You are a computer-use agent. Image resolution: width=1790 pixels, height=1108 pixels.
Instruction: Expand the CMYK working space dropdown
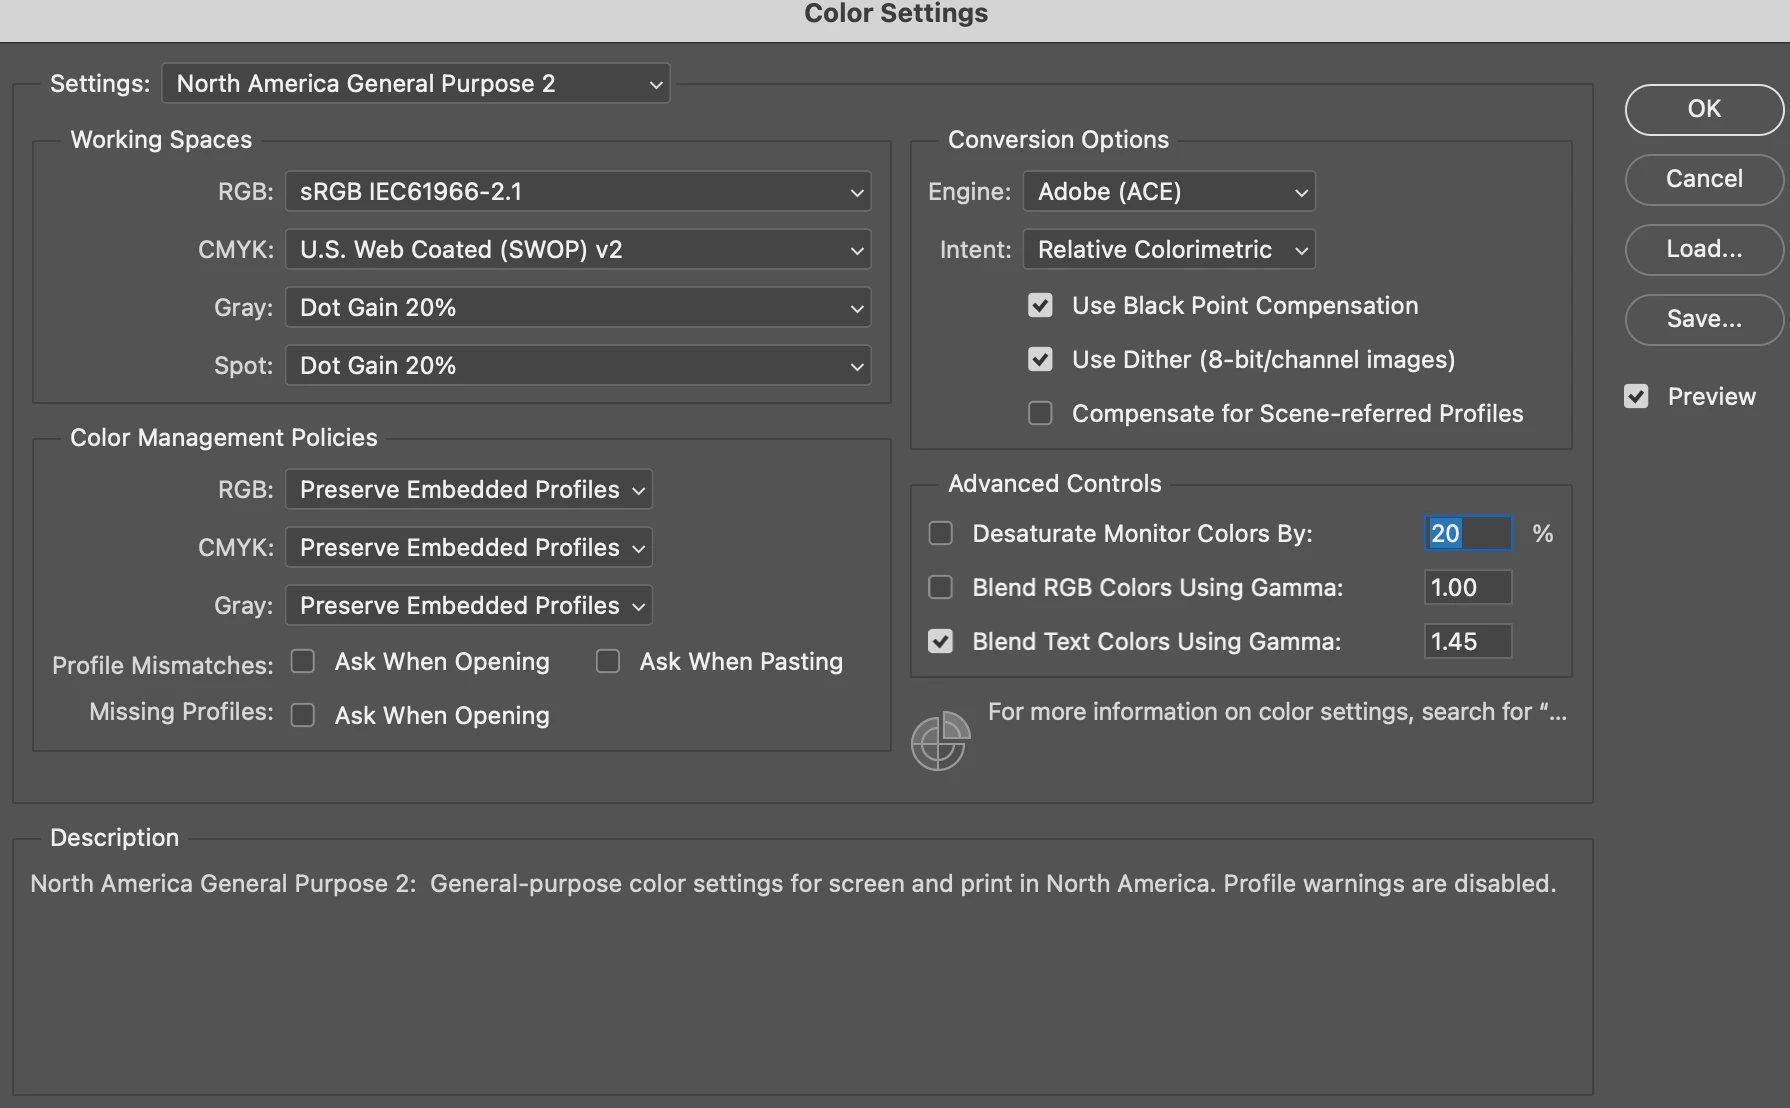click(x=578, y=250)
